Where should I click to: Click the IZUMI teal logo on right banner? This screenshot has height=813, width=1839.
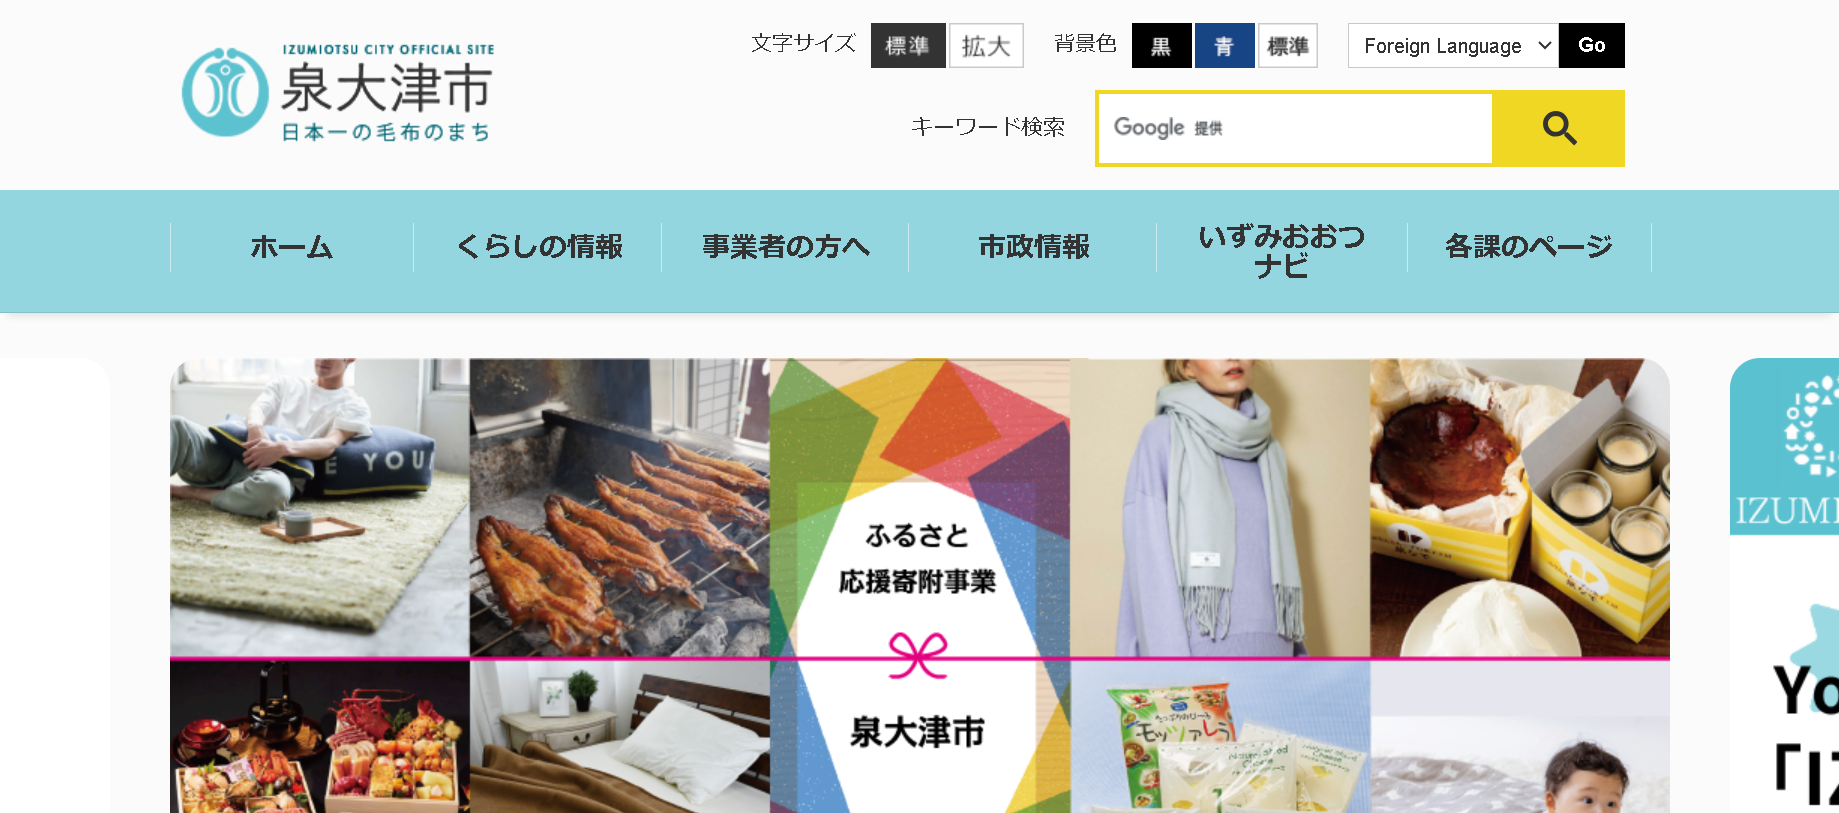point(1786,446)
